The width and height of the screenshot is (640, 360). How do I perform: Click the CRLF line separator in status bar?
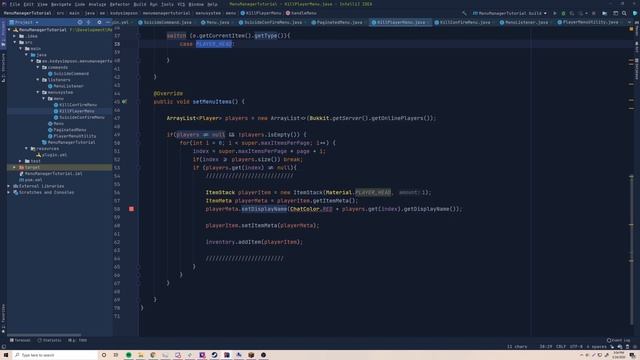[561, 347]
